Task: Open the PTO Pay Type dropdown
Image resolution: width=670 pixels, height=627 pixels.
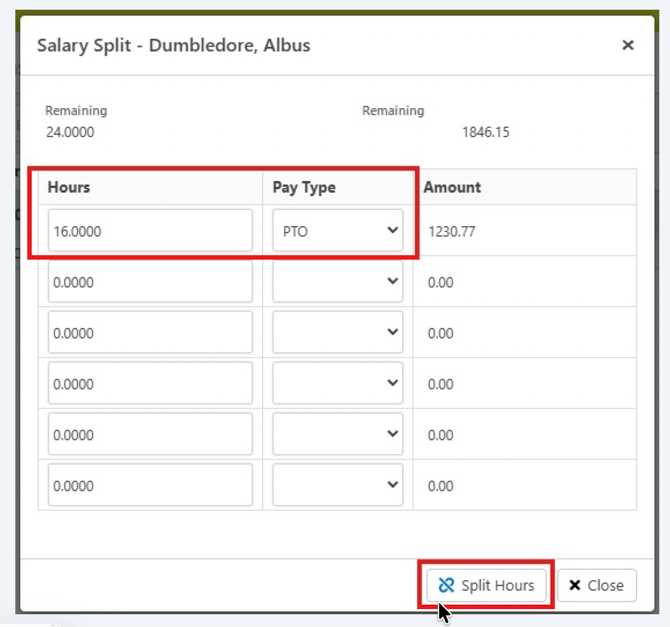Action: pyautogui.click(x=337, y=231)
